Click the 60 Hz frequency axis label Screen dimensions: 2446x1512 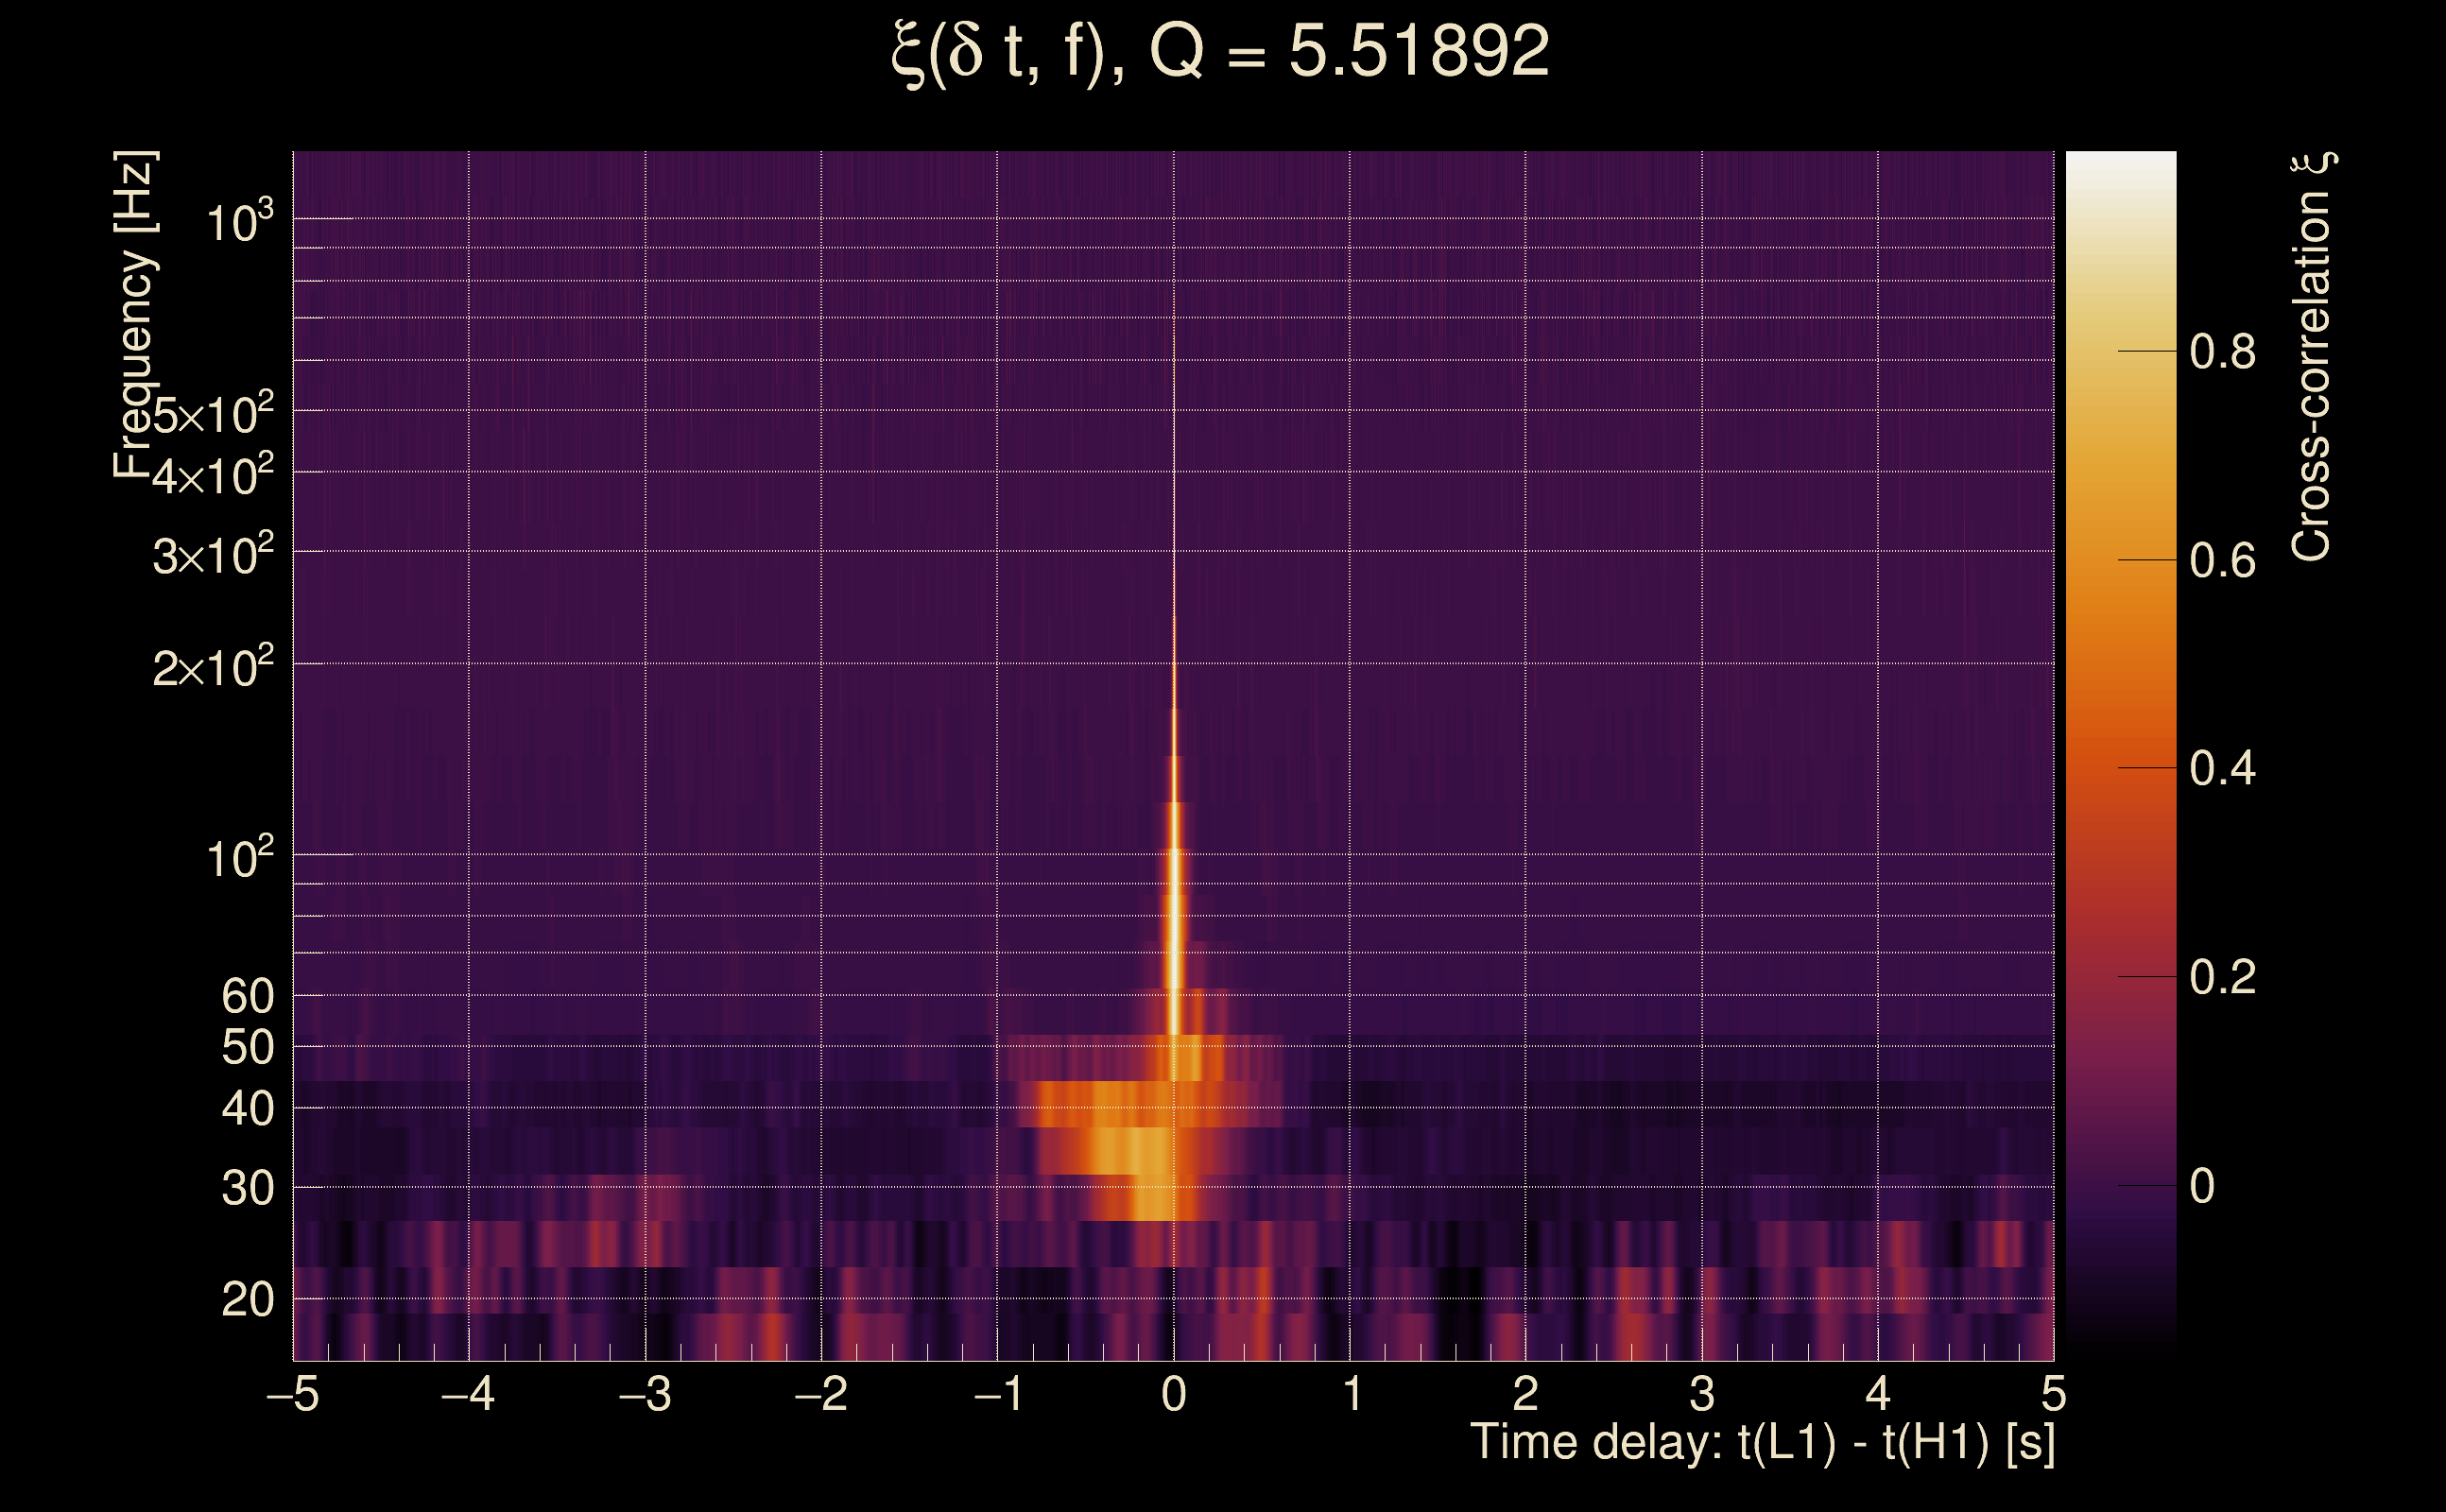[x=247, y=996]
